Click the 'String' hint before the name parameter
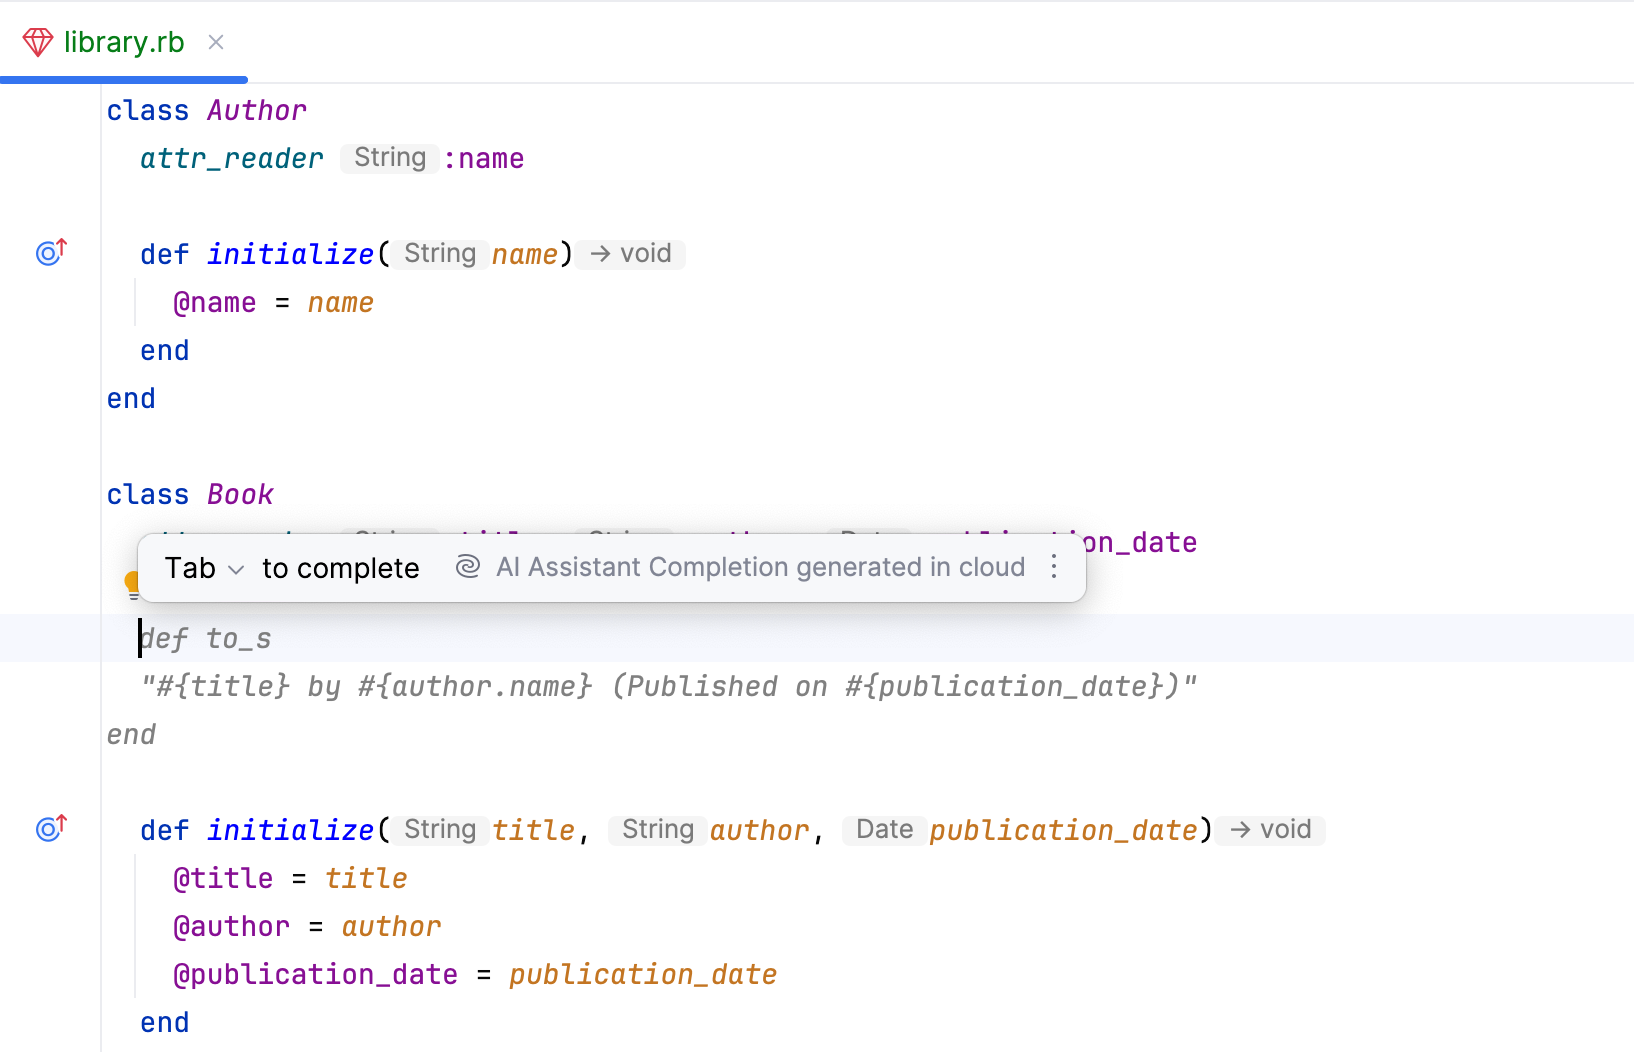 pos(439,253)
